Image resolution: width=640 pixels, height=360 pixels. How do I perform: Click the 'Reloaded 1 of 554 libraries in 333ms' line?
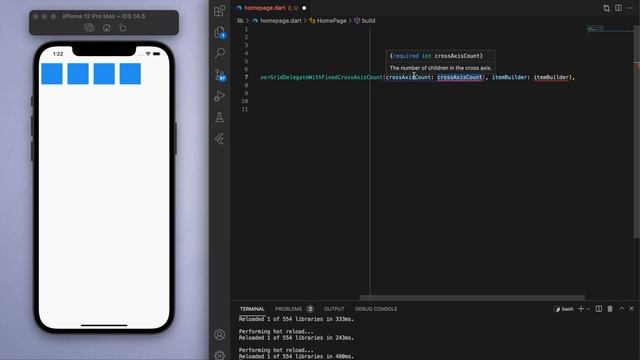(296, 319)
